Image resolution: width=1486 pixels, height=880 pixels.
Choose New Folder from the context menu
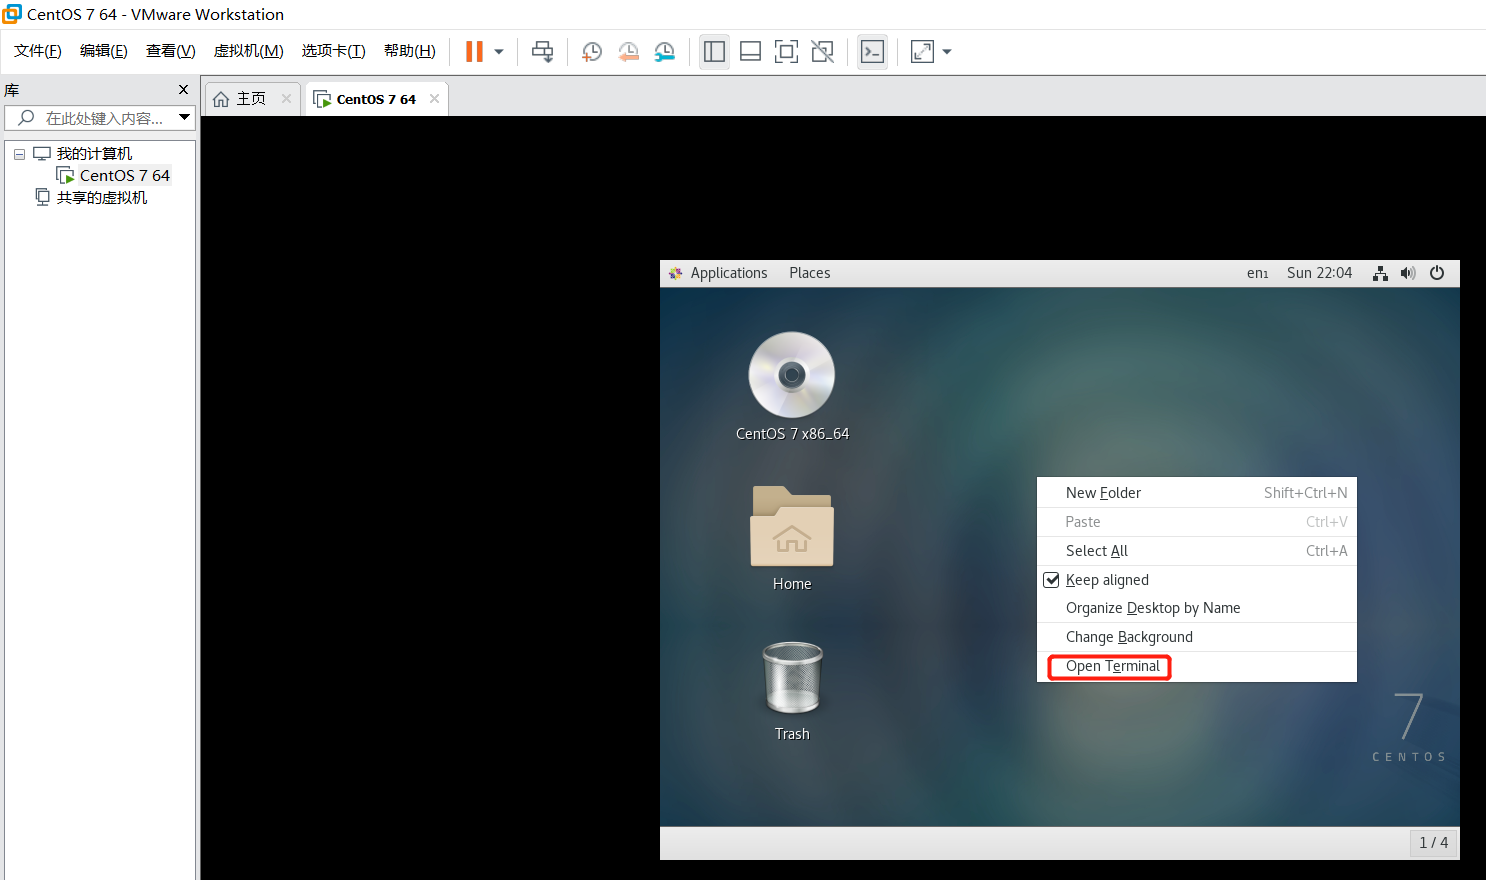click(x=1197, y=493)
